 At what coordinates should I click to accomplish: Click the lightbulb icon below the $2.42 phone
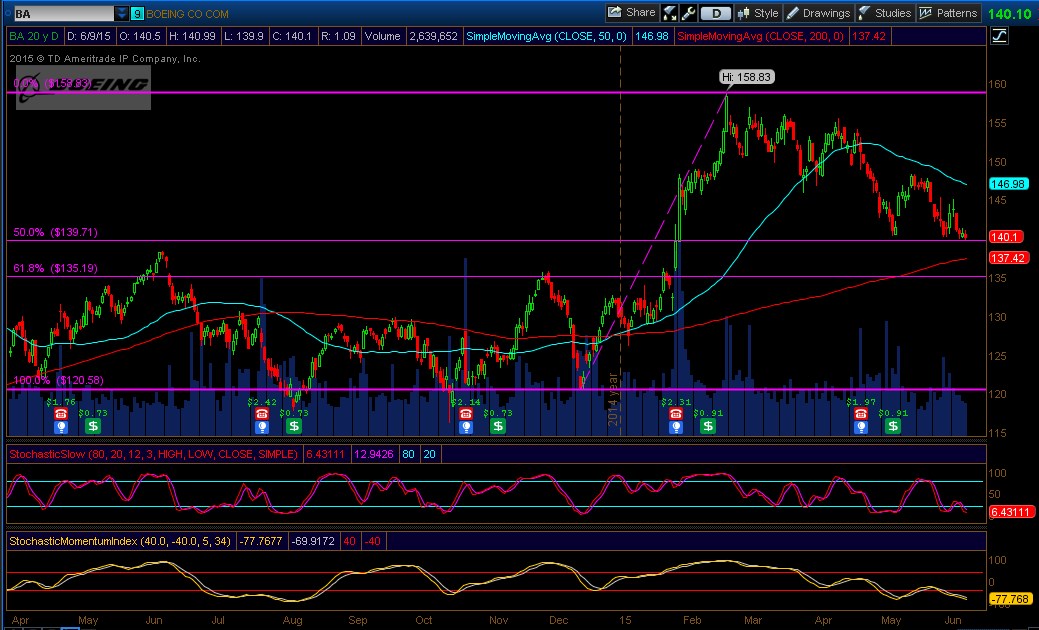[262, 427]
